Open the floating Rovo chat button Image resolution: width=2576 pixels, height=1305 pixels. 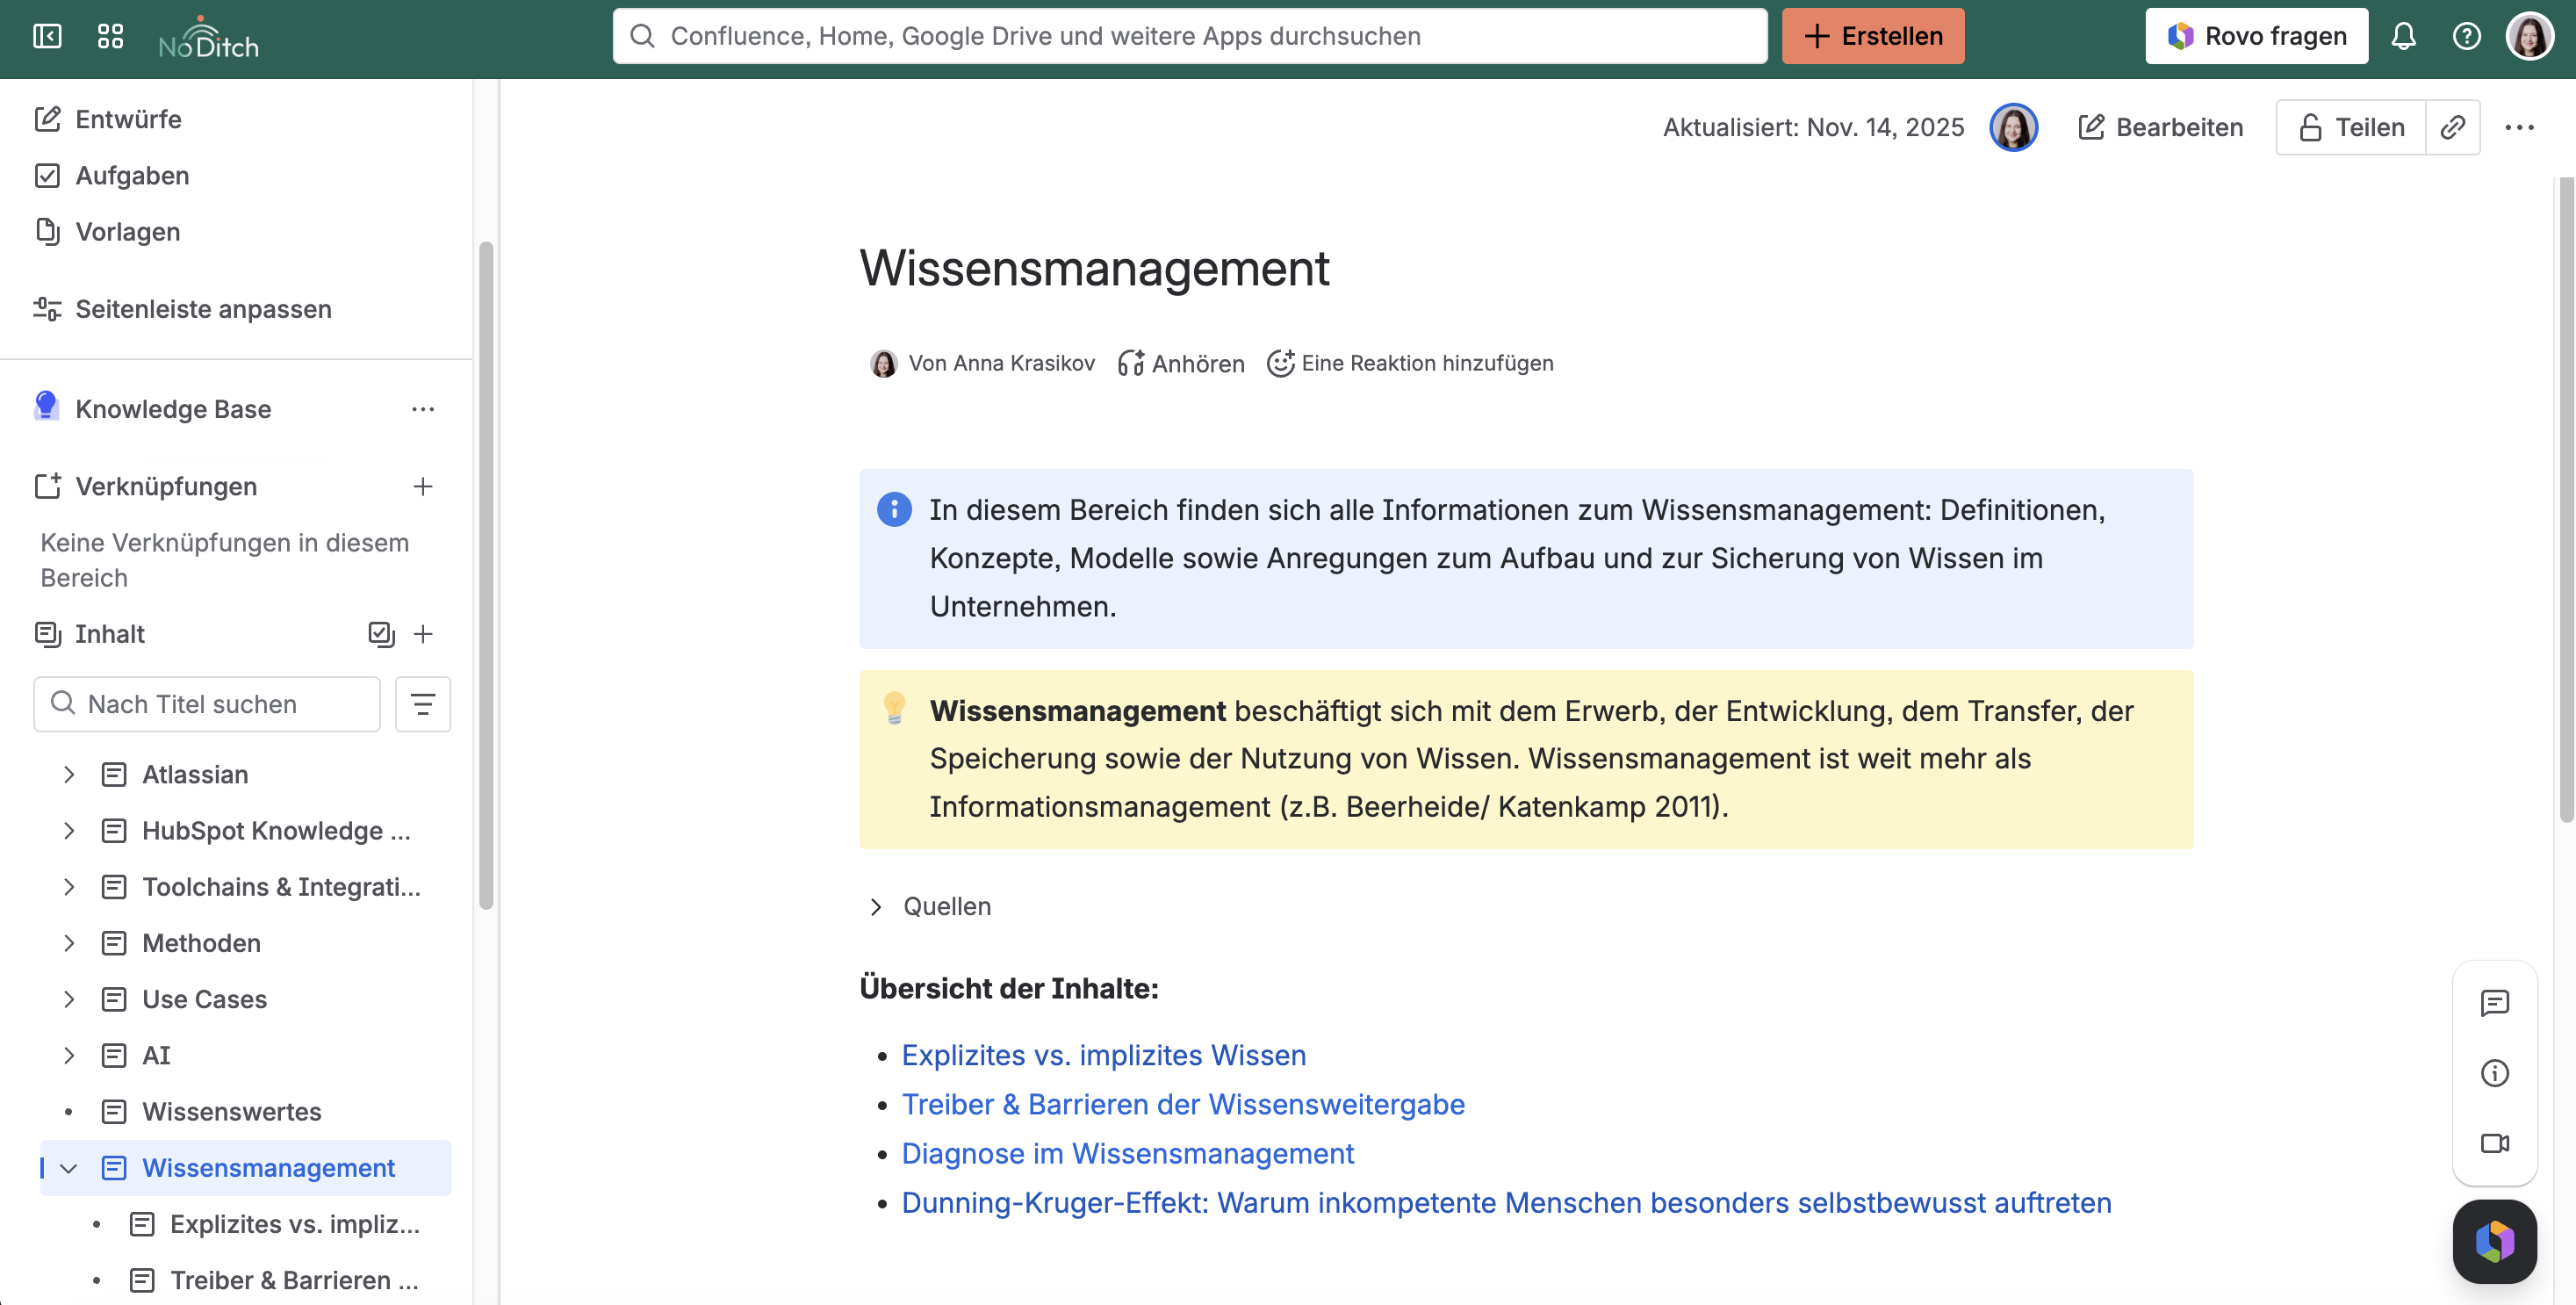tap(2494, 1241)
